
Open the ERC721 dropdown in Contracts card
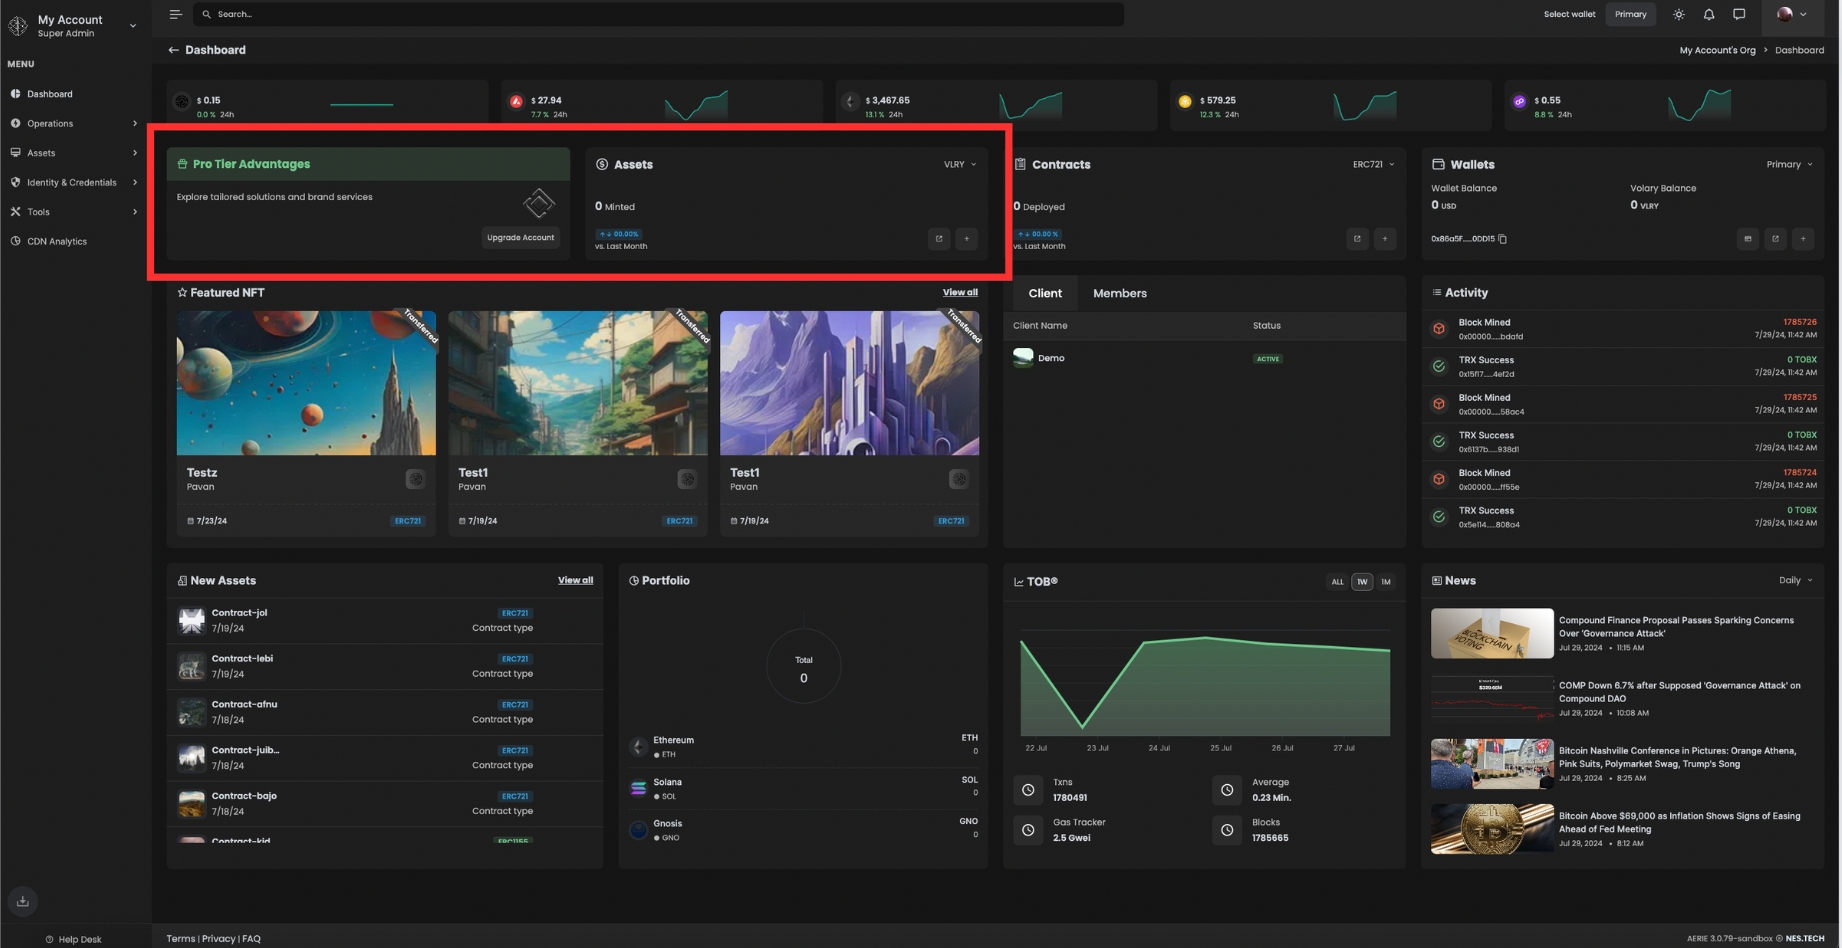[1373, 165]
